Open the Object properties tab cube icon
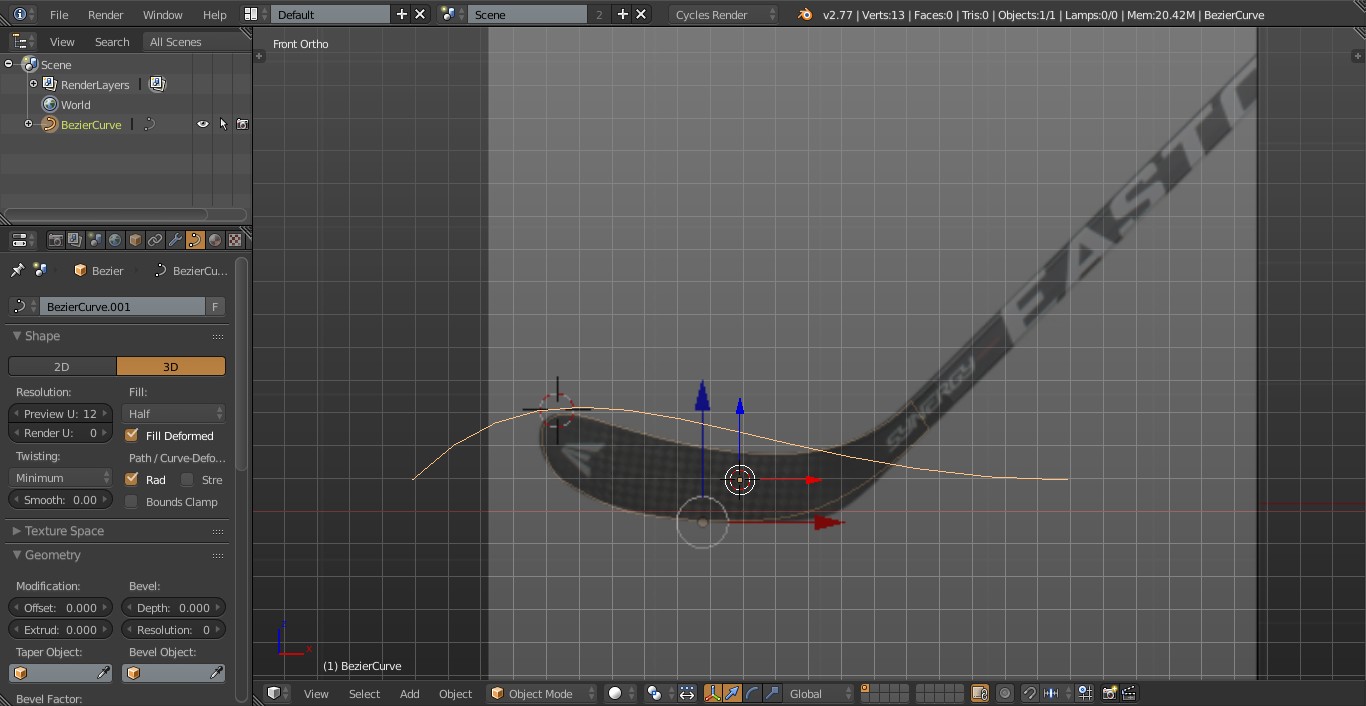 135,240
